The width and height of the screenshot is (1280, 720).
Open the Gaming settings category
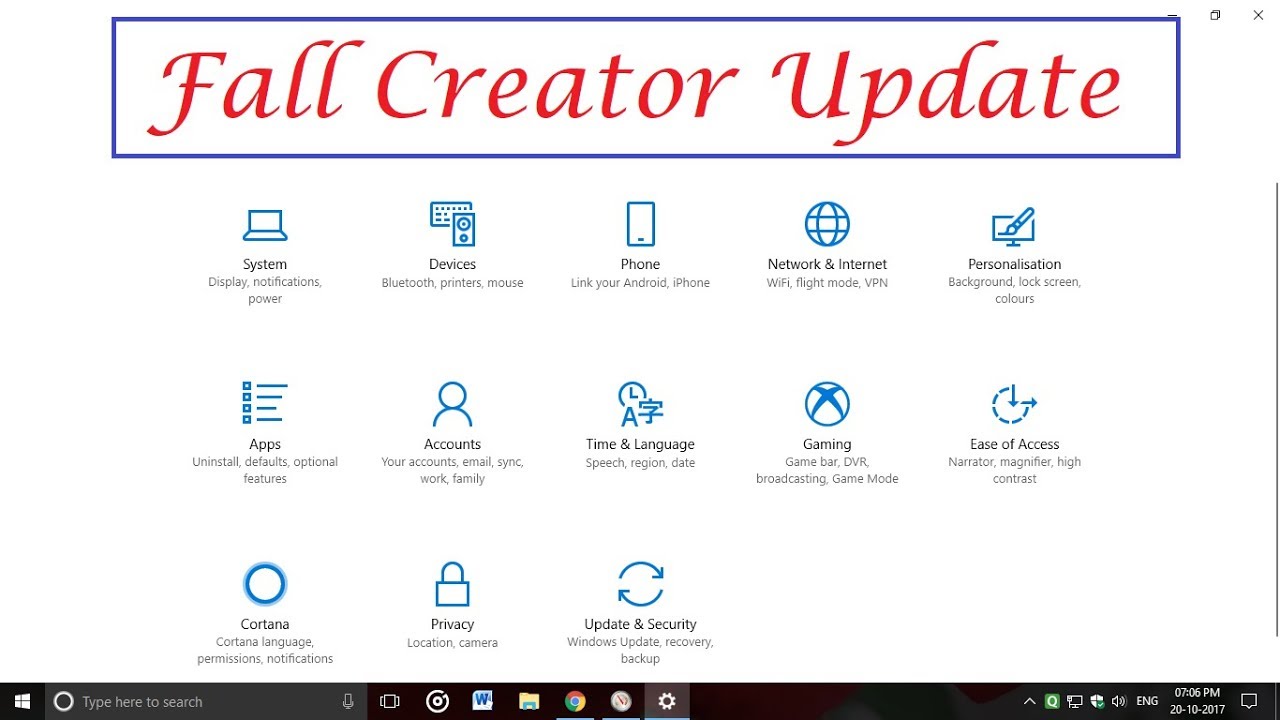tap(827, 433)
